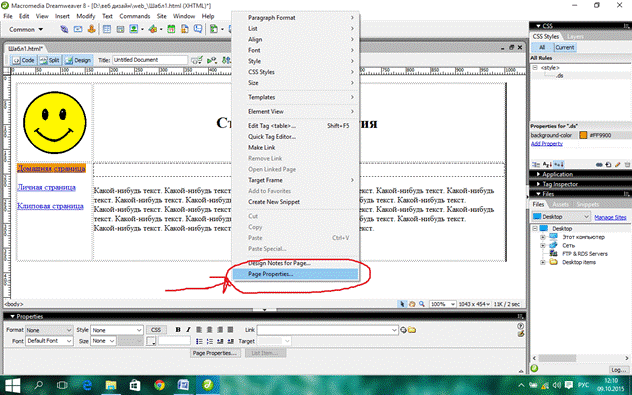Apply Bold in Properties panel

pyautogui.click(x=178, y=330)
